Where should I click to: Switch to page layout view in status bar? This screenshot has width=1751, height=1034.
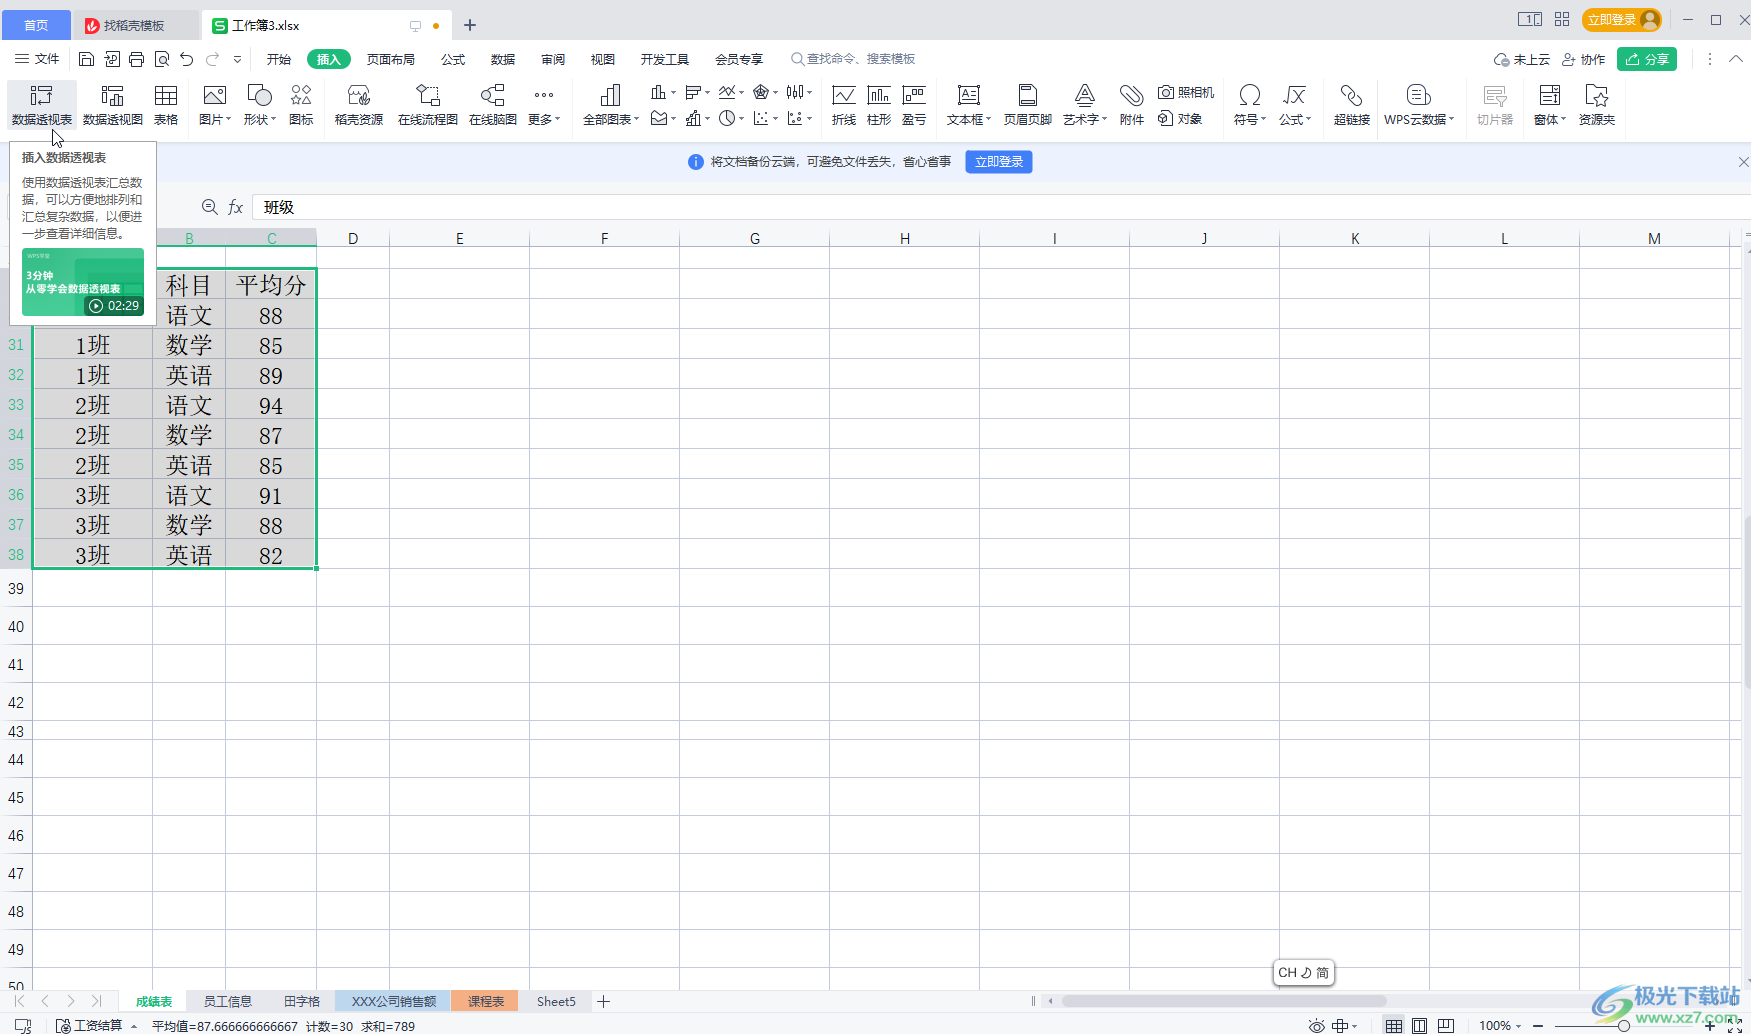tap(1420, 1026)
